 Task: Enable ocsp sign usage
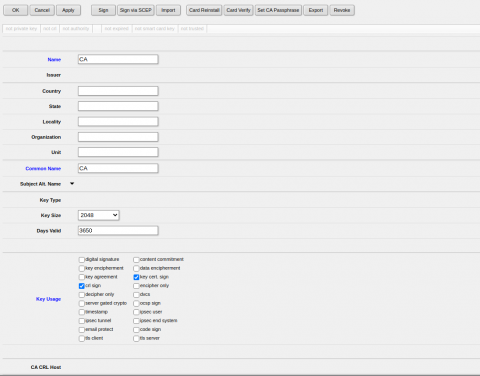136,303
